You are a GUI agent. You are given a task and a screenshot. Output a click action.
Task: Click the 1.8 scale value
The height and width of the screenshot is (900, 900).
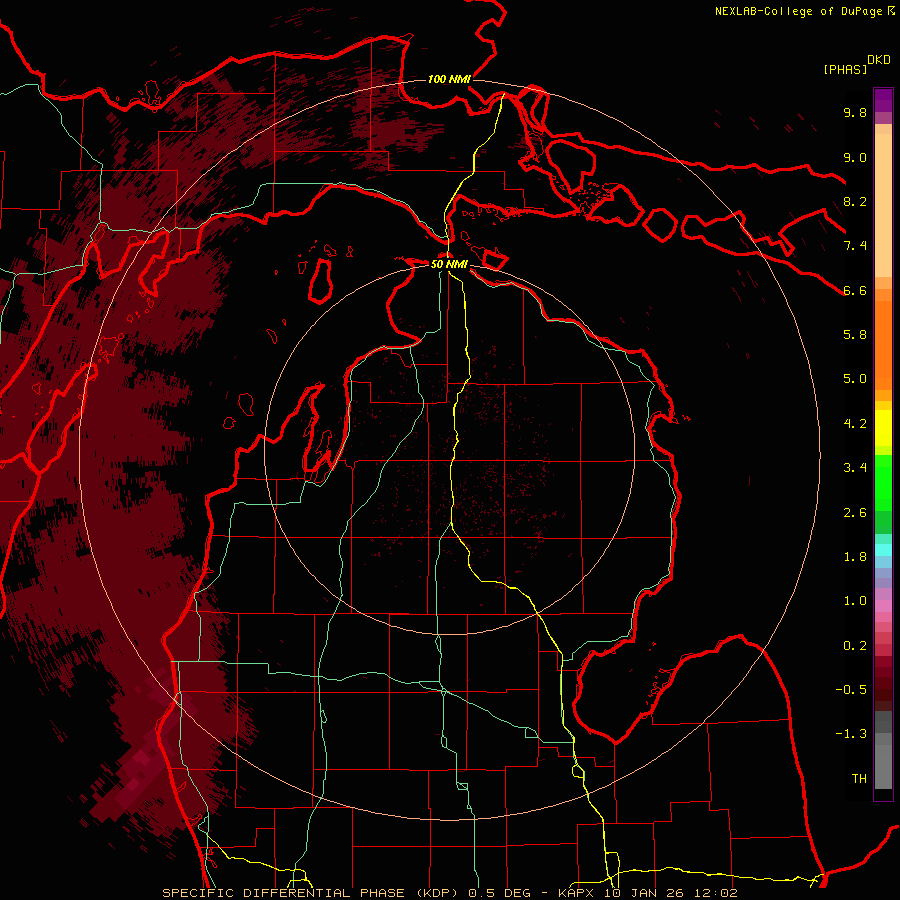[855, 557]
